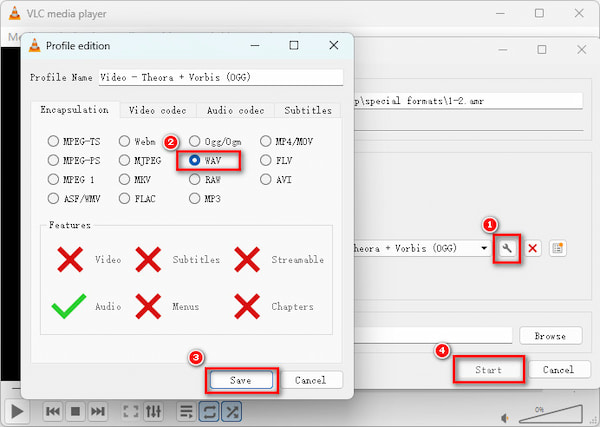The width and height of the screenshot is (600, 427).
Task: Click the next media button
Action: (98, 412)
